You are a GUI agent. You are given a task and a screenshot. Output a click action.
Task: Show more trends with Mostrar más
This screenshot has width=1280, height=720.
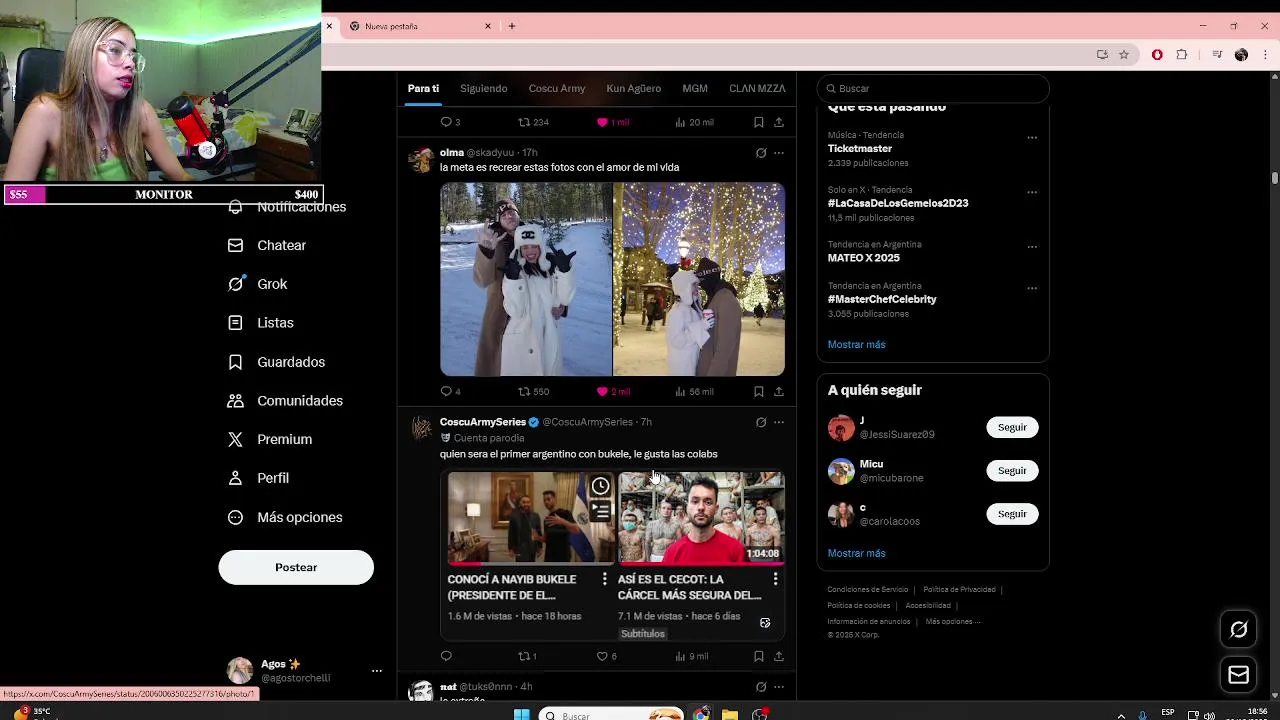pyautogui.click(x=856, y=344)
